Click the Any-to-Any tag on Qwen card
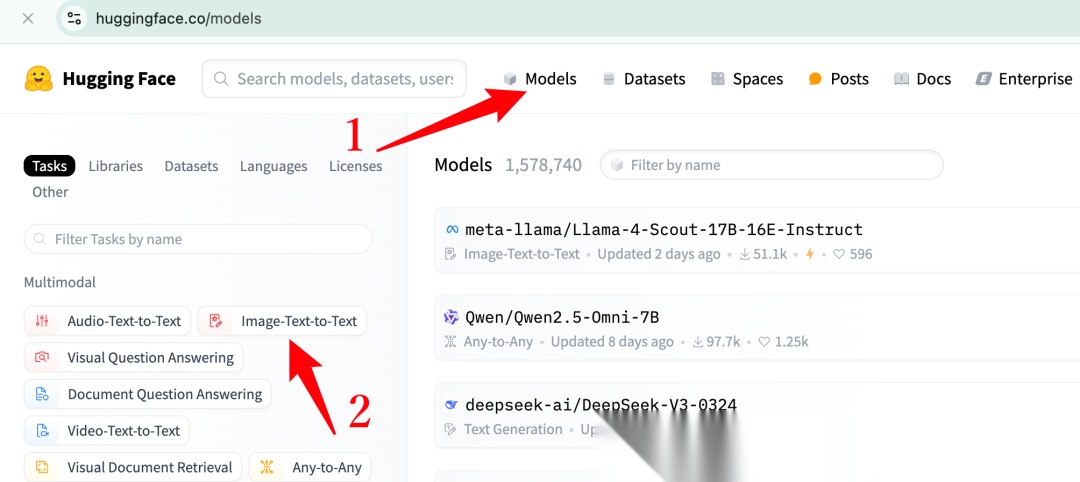The width and height of the screenshot is (1080, 482). 499,342
